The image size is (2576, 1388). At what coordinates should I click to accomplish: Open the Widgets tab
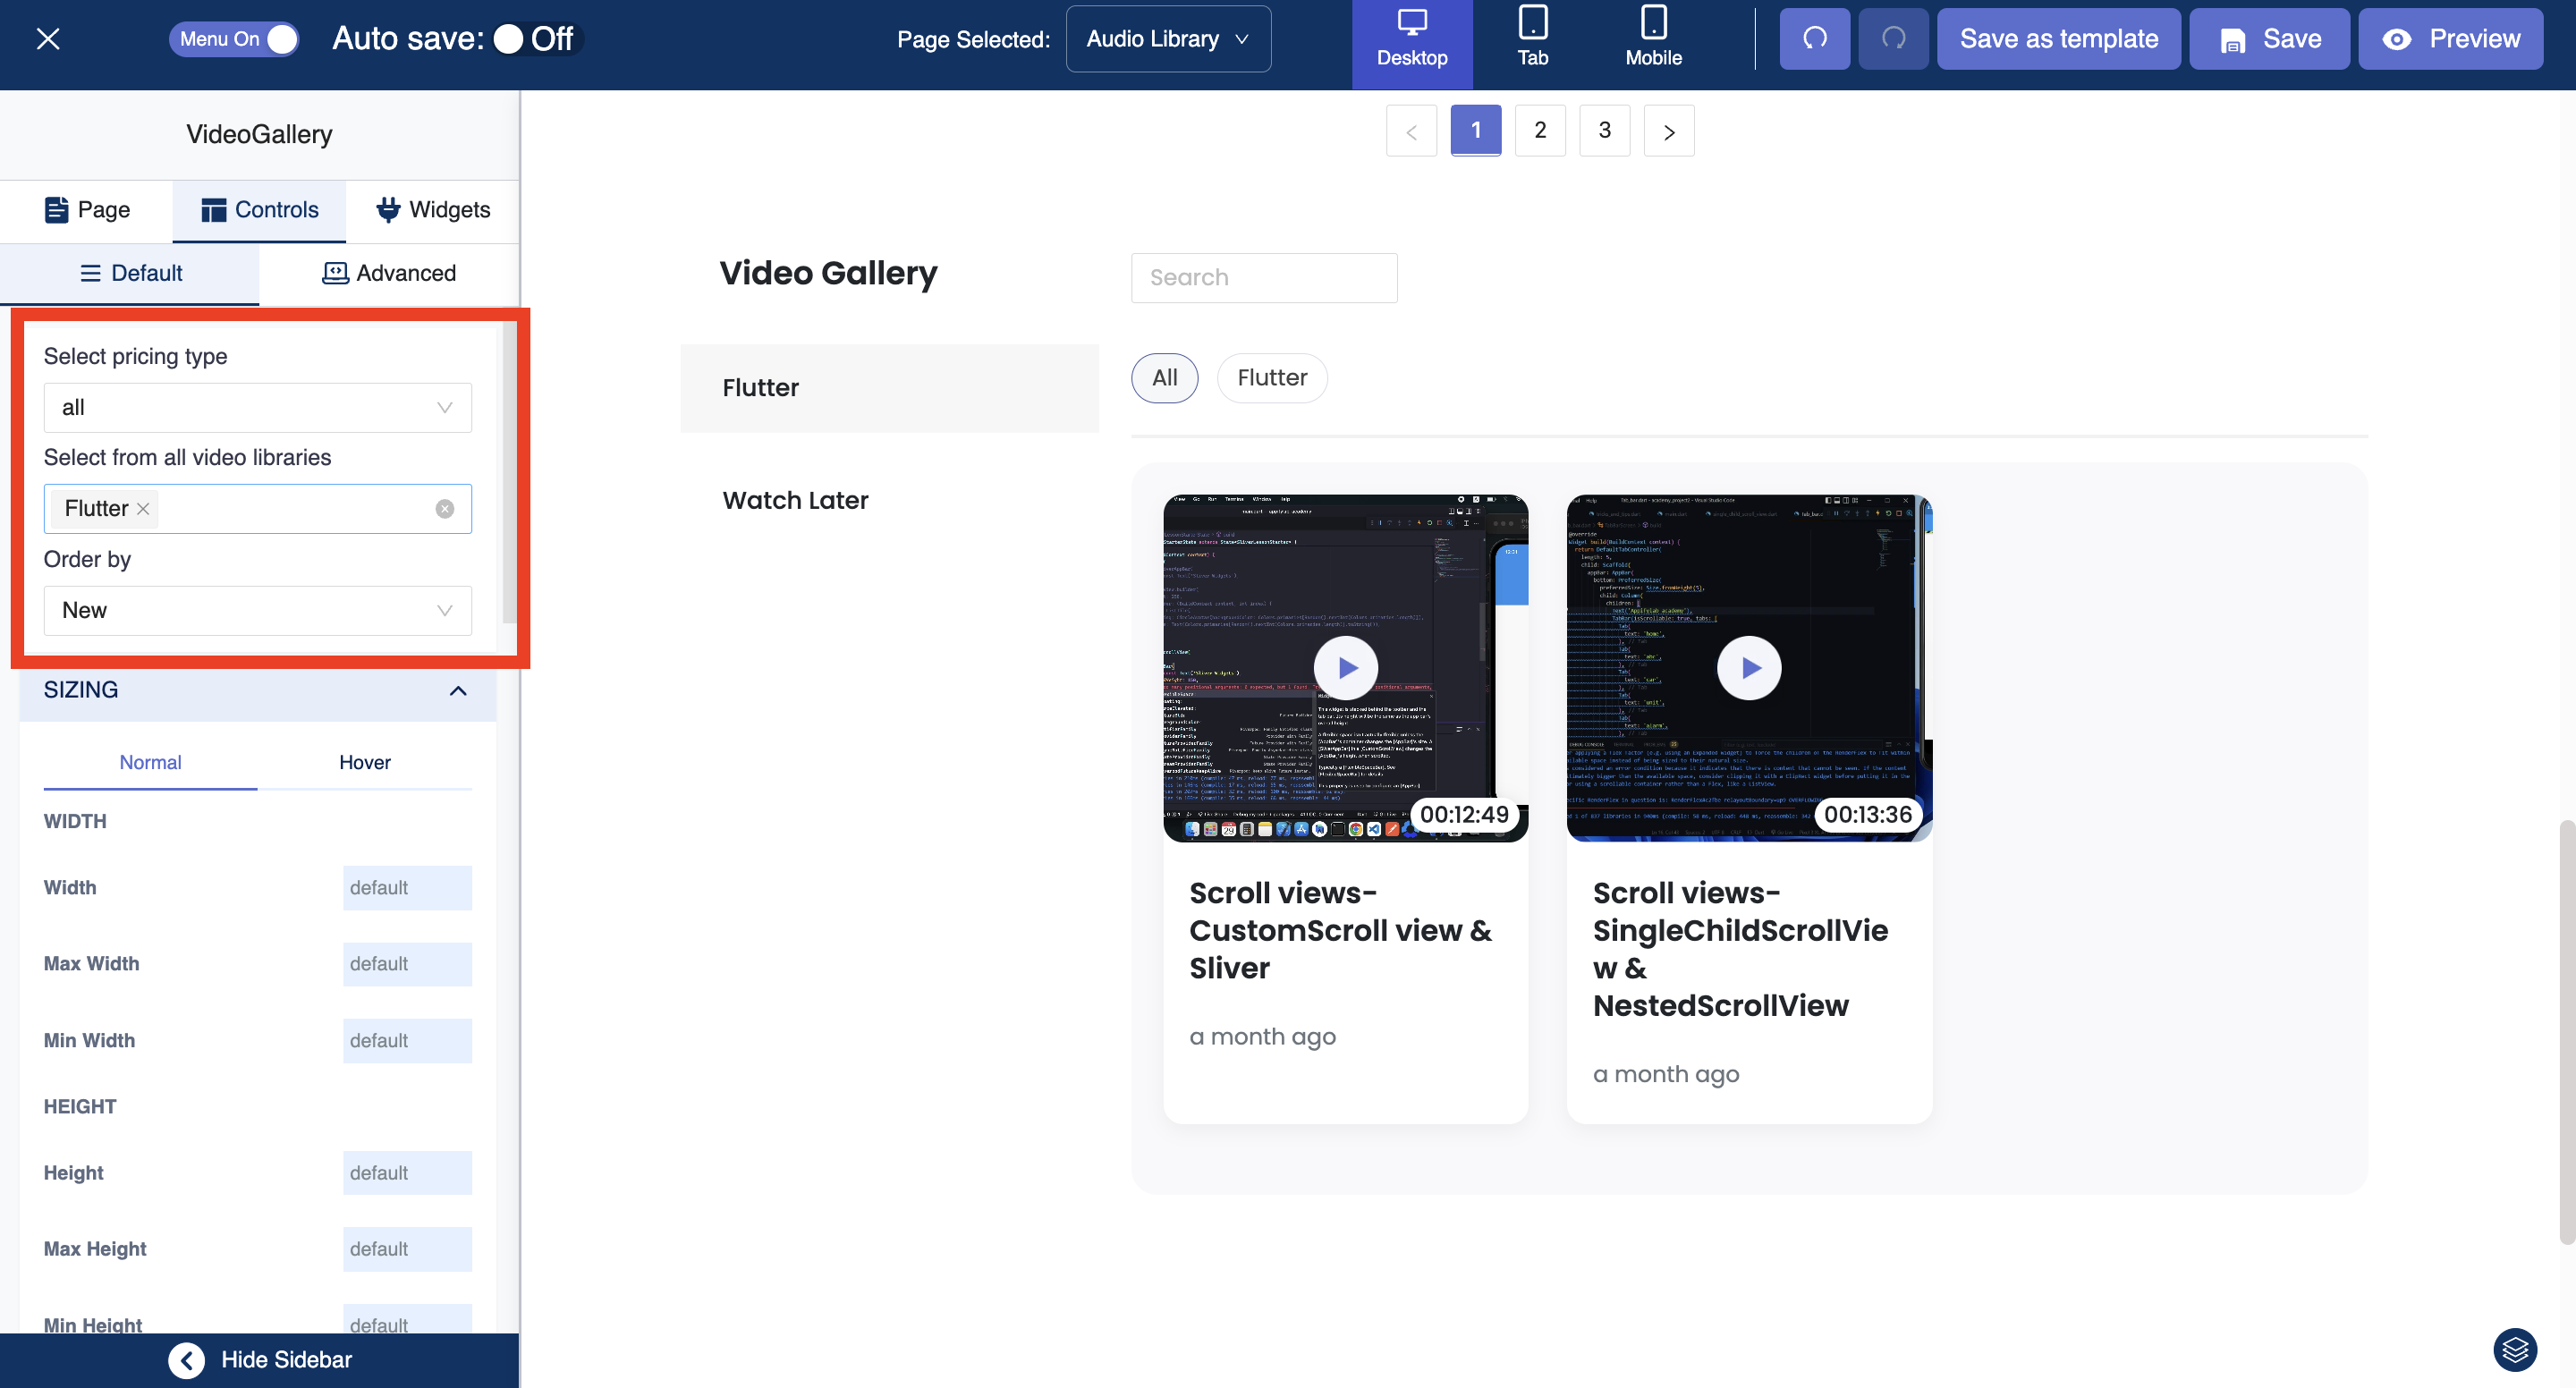tap(433, 210)
